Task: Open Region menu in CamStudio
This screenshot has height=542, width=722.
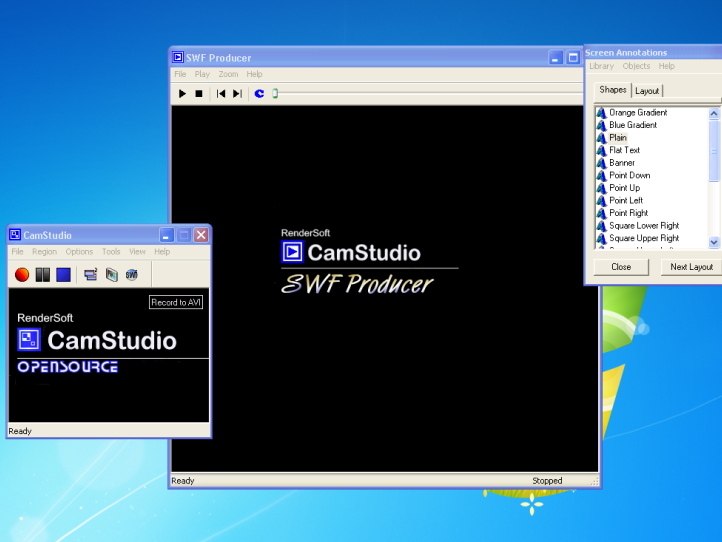Action: 45,251
